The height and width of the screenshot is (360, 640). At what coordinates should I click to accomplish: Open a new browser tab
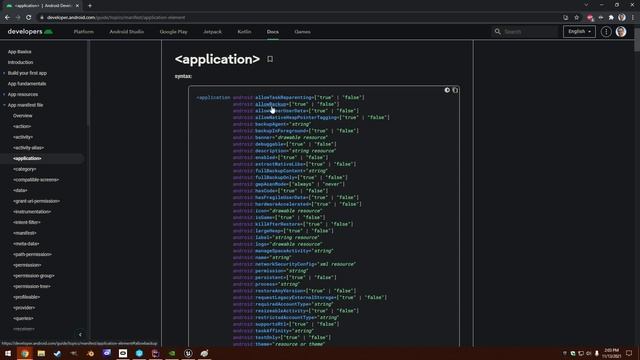click(90, 6)
